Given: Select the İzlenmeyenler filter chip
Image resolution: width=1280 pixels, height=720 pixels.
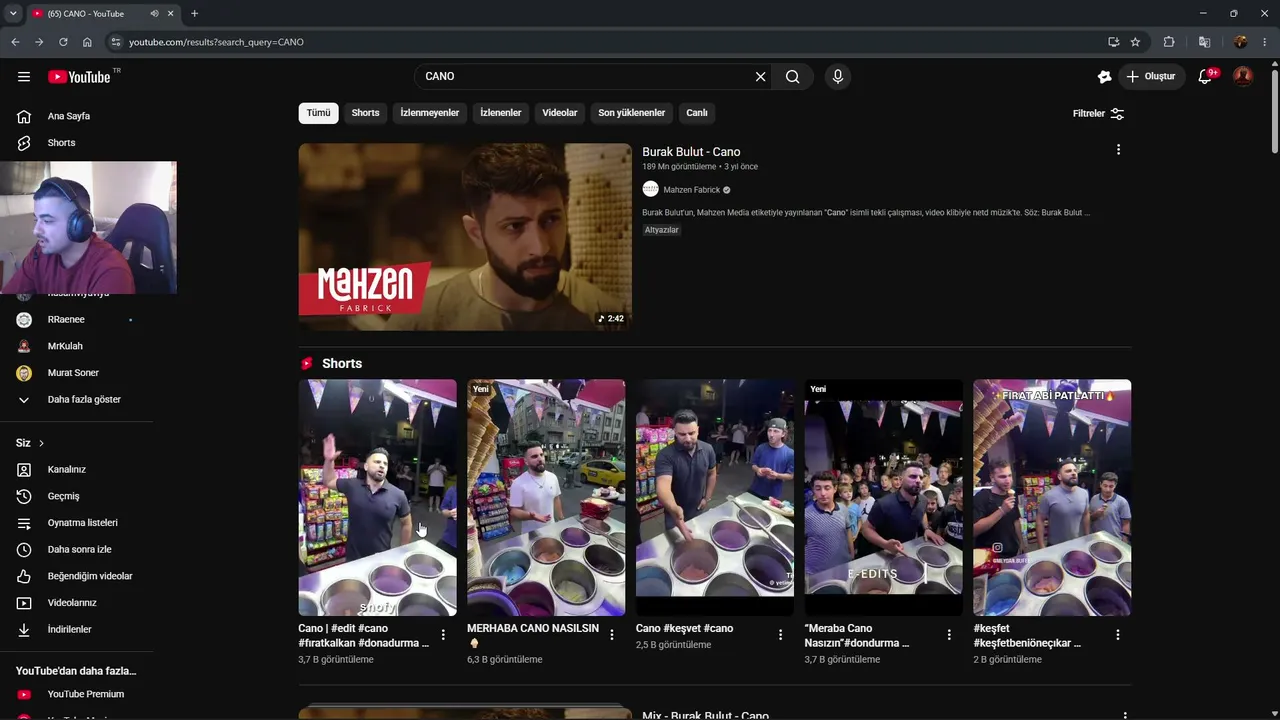Looking at the screenshot, I should [430, 113].
